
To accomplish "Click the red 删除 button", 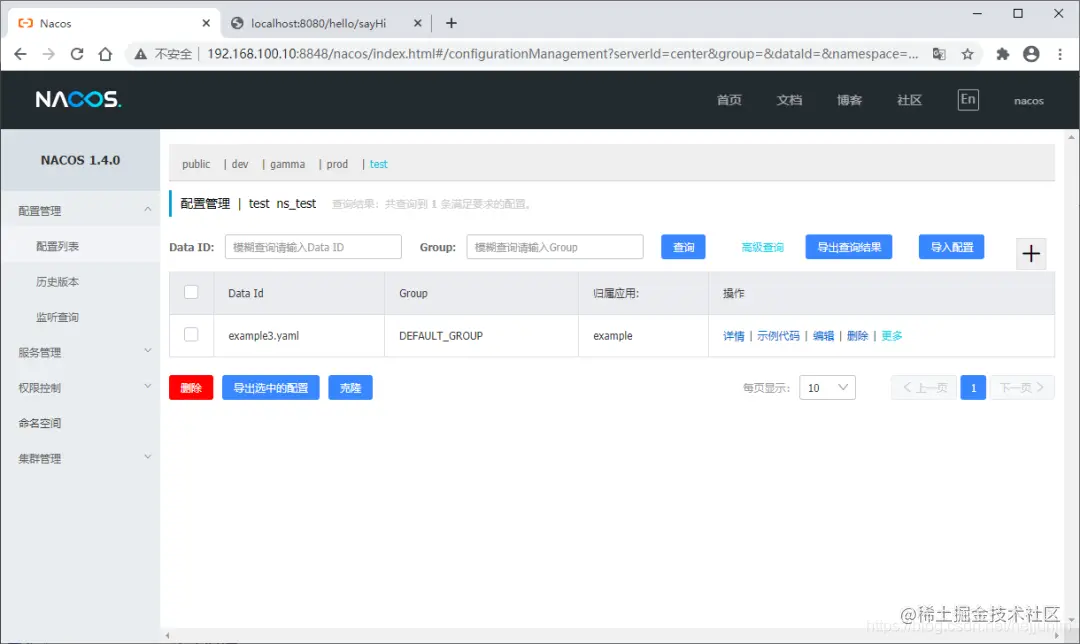I will (191, 388).
